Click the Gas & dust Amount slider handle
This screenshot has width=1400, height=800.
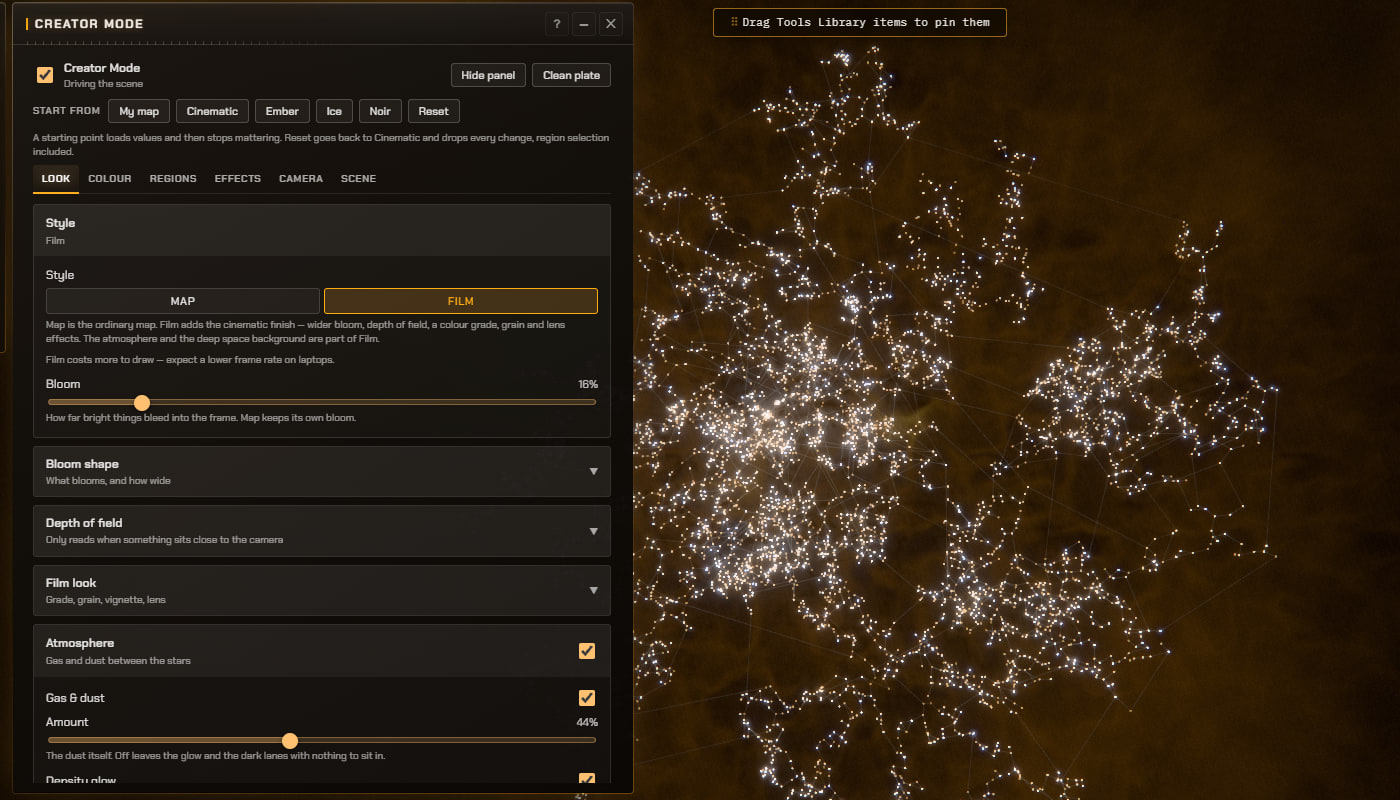point(290,741)
